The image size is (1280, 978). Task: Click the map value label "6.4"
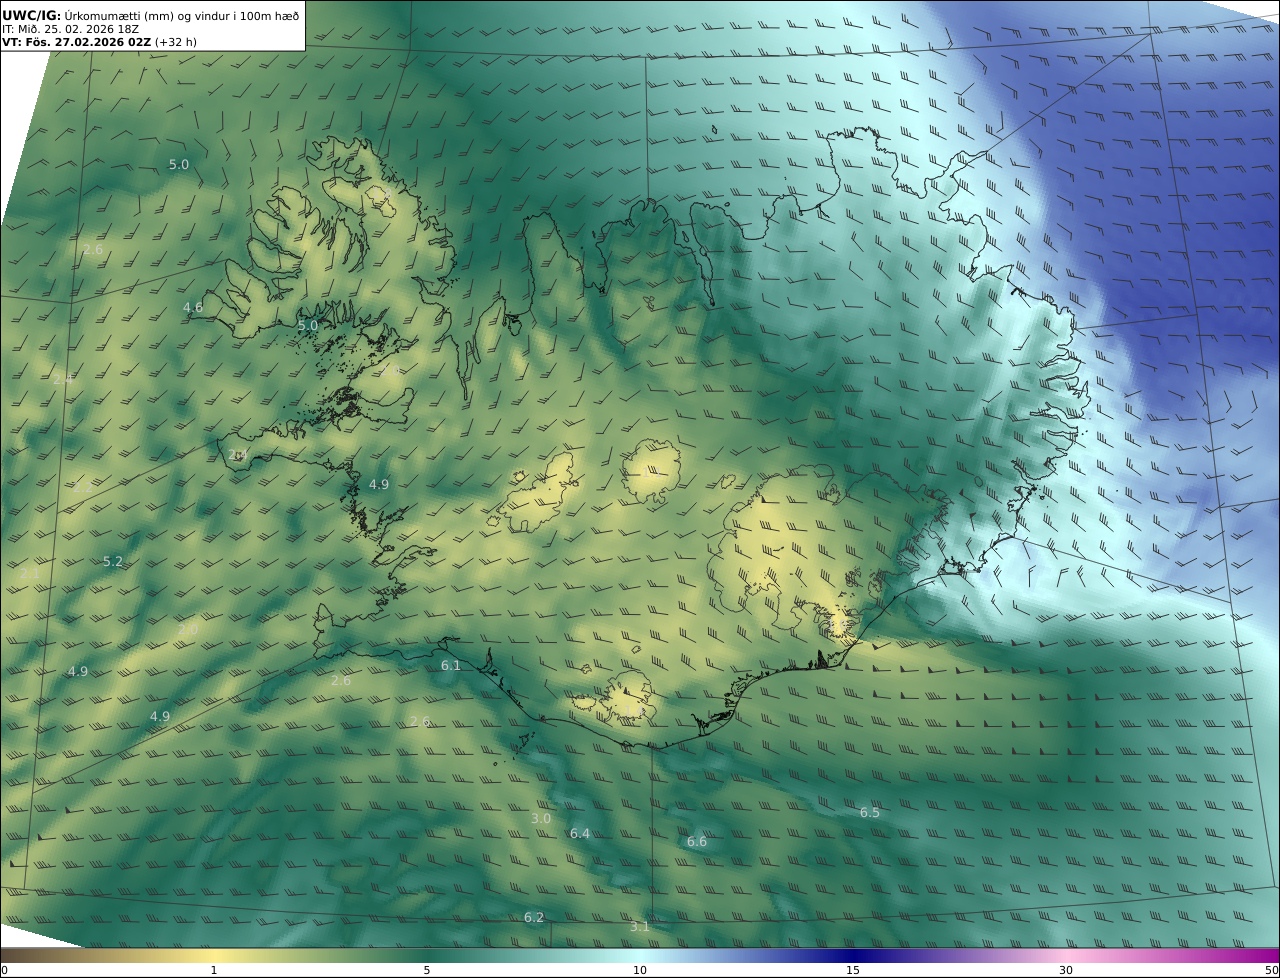(580, 834)
